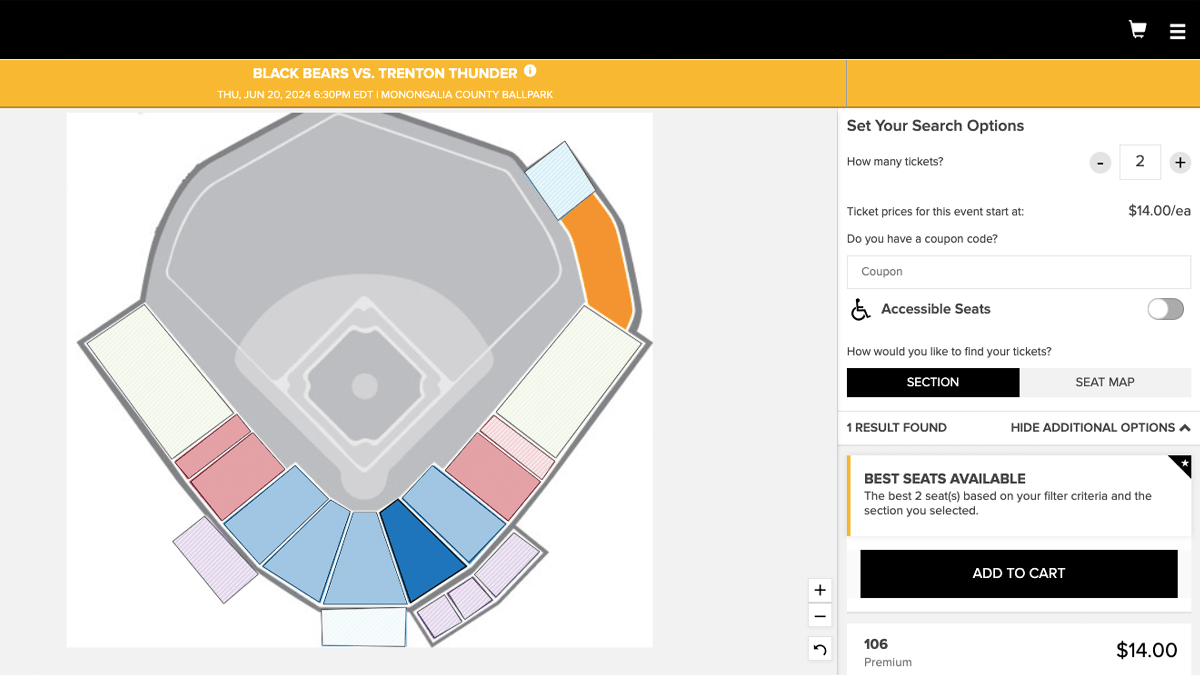Image resolution: width=1200 pixels, height=675 pixels.
Task: Increase the ticket quantity
Action: click(1180, 162)
